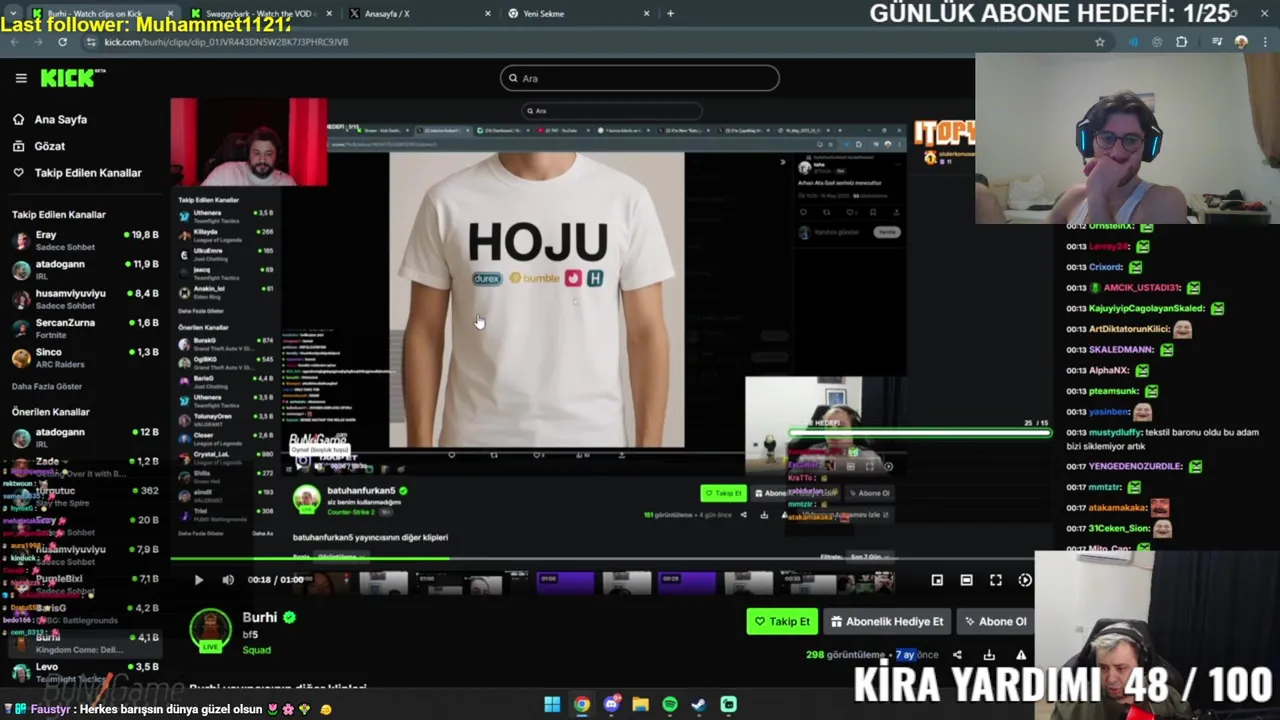Image resolution: width=1280 pixels, height=720 pixels.
Task: Toggle mini-player mode icon
Action: (937, 580)
